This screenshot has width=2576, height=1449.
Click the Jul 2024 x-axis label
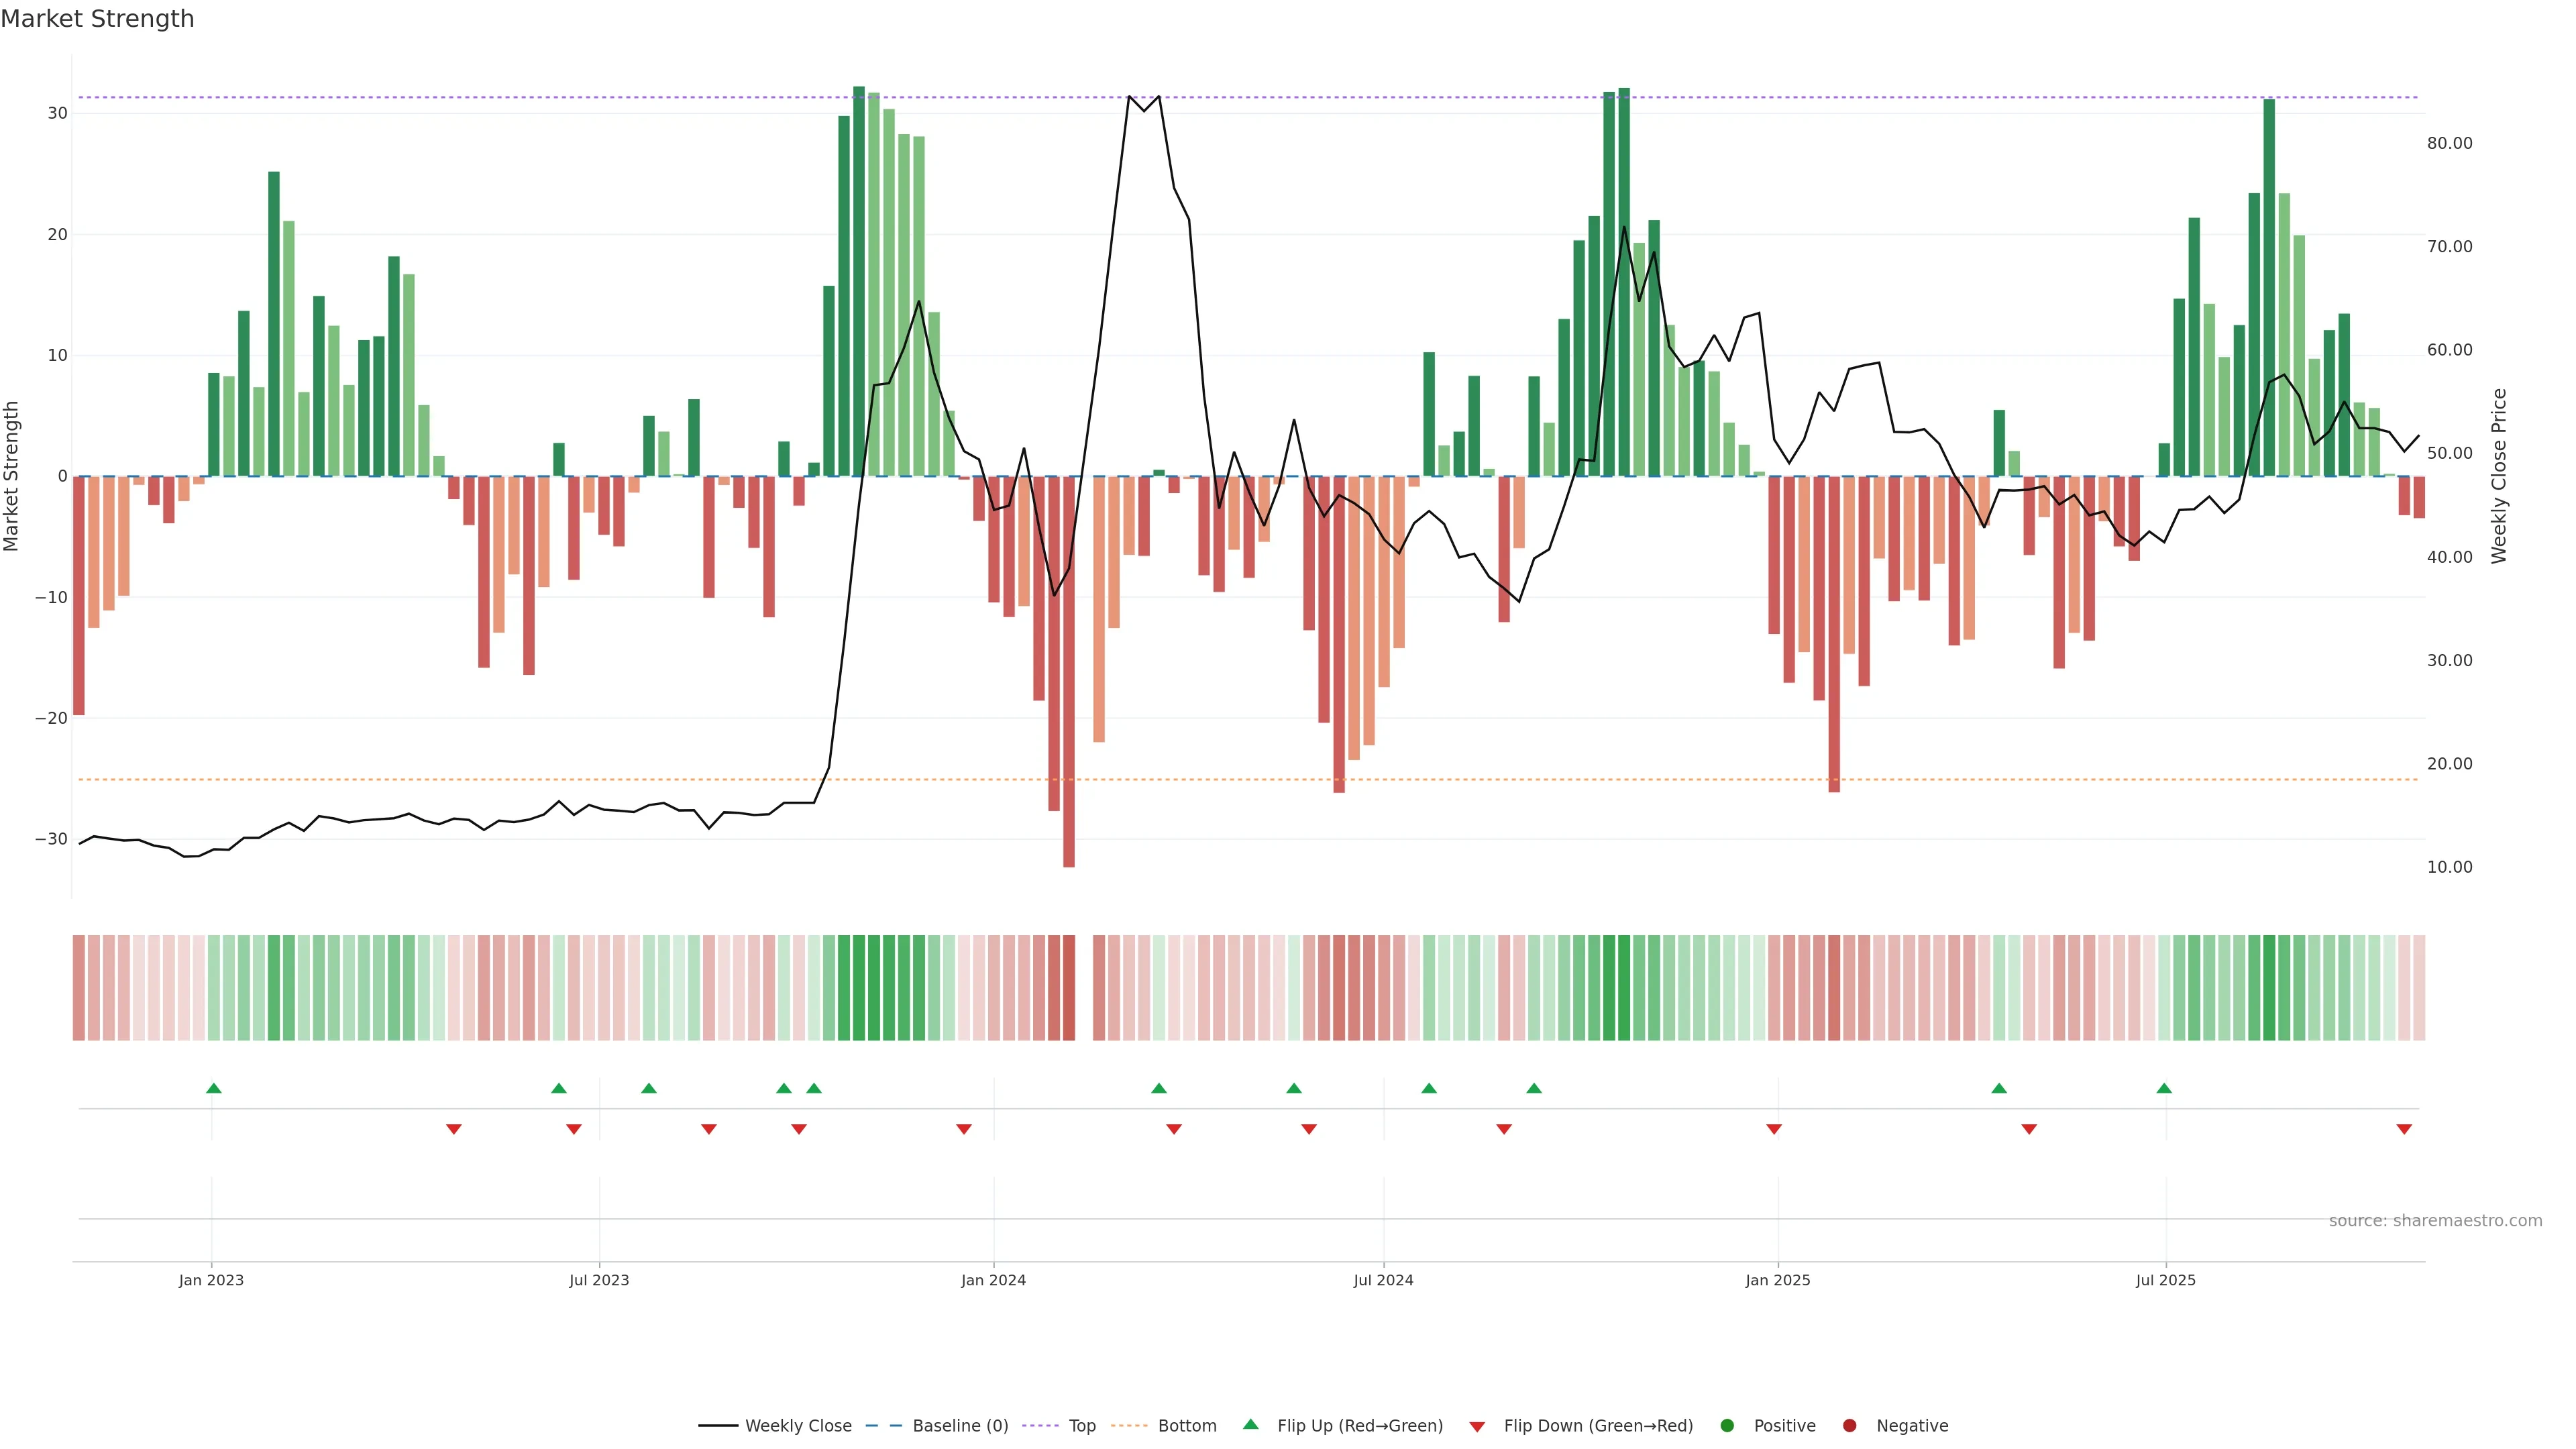click(1383, 1280)
